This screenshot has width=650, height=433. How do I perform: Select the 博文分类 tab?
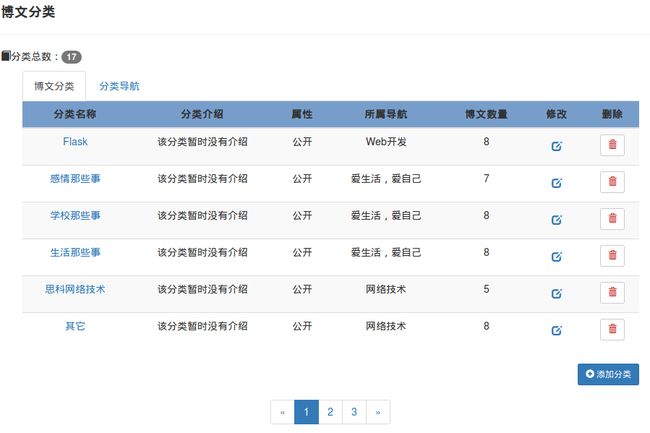coord(54,87)
